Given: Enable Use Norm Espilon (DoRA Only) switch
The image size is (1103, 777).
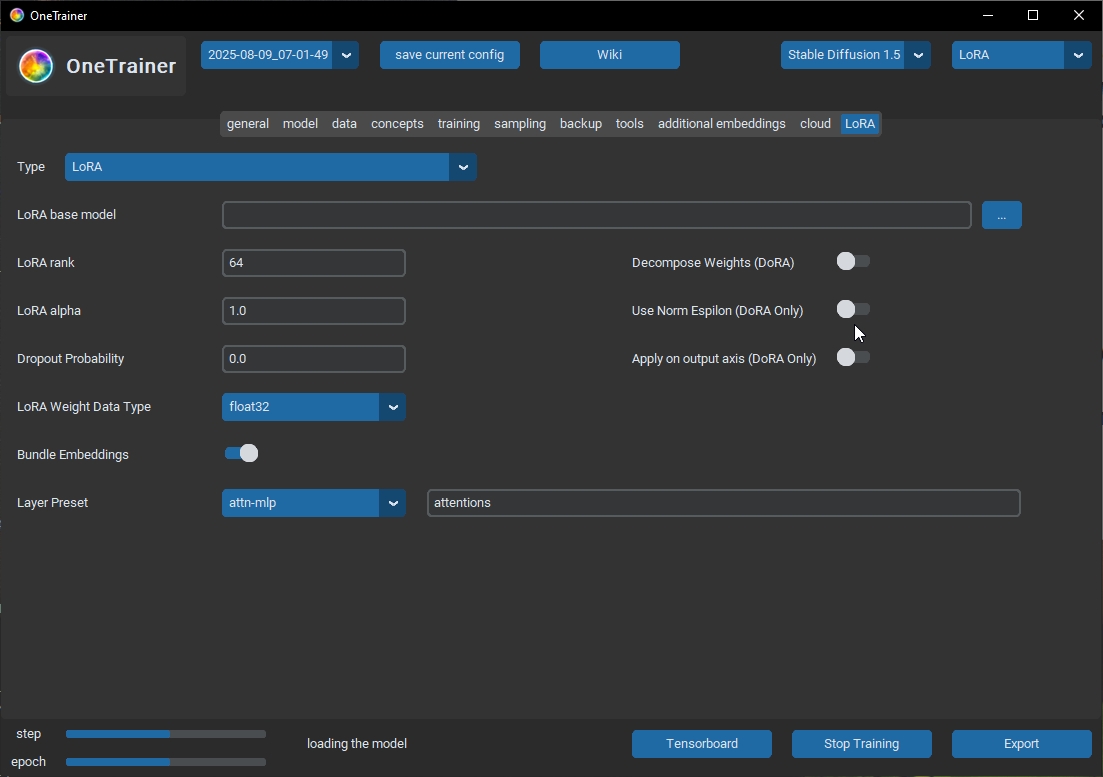Looking at the screenshot, I should (853, 309).
